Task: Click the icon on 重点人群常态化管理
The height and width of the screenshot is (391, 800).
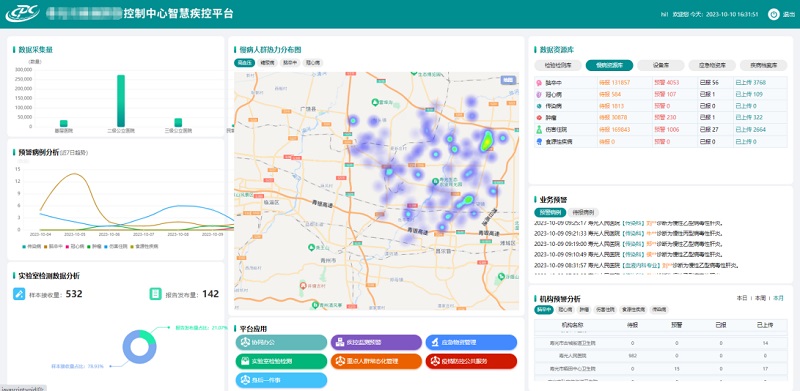Action: pos(340,361)
